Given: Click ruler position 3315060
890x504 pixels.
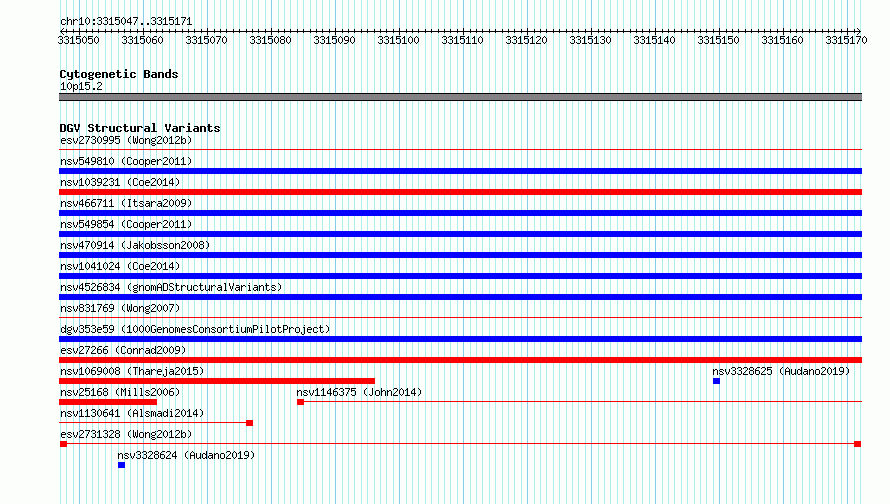Looking at the screenshot, I should tap(142, 40).
